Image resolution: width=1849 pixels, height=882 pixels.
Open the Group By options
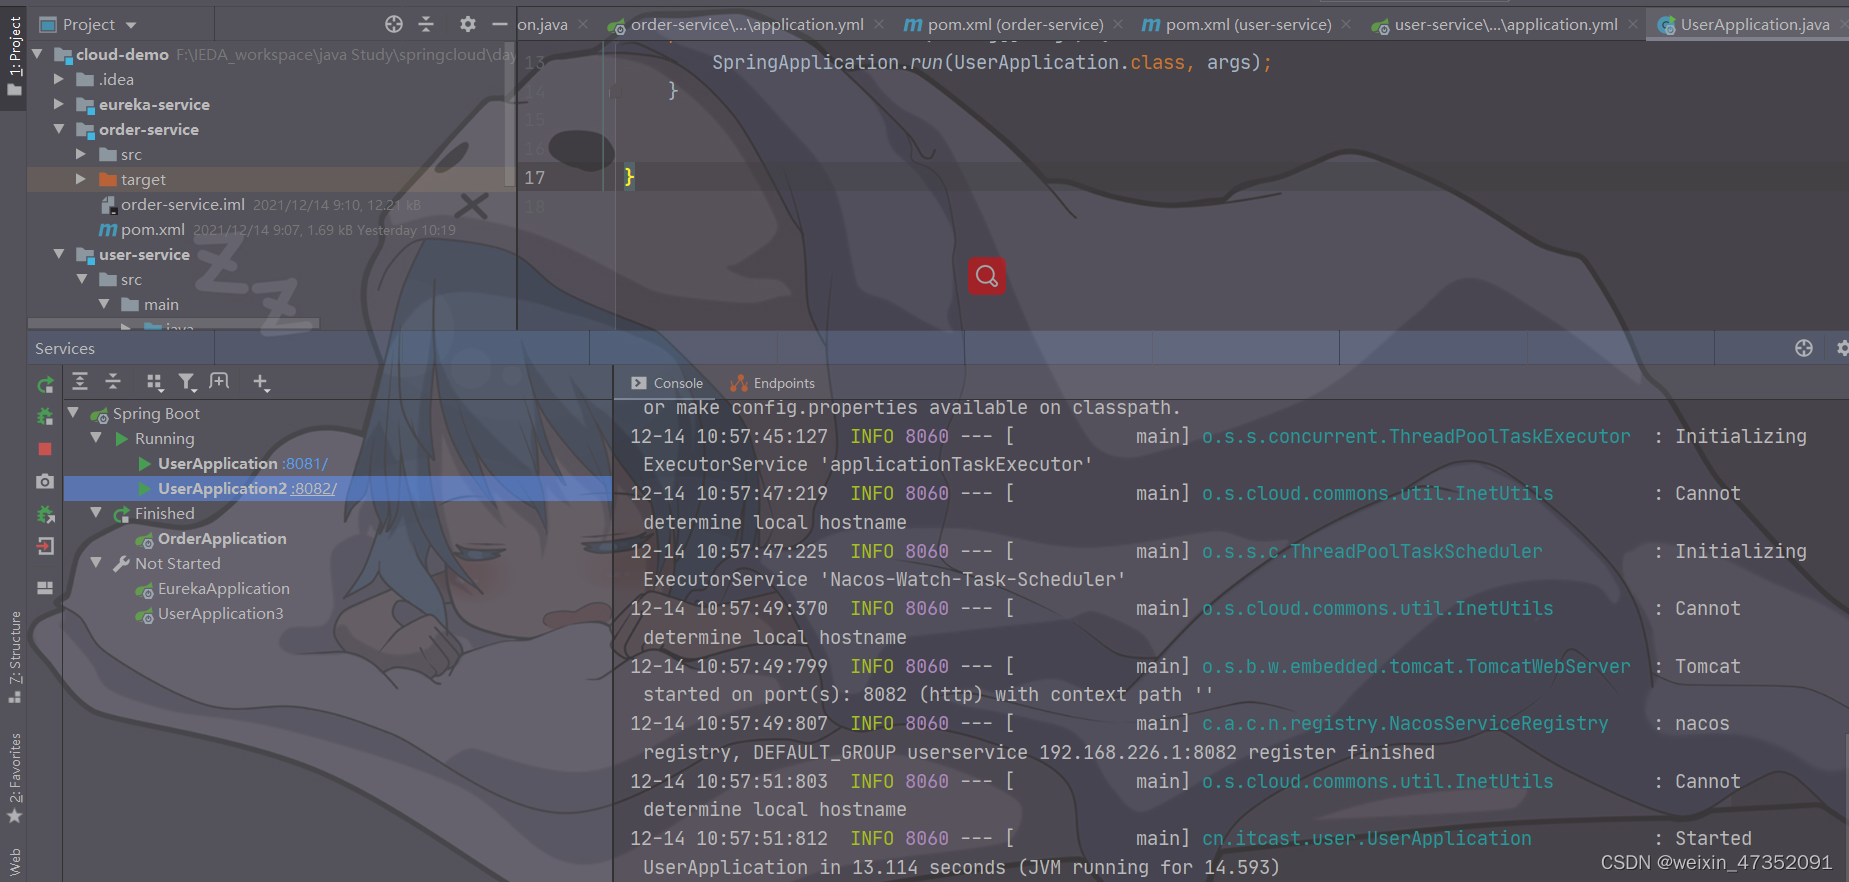[154, 381]
